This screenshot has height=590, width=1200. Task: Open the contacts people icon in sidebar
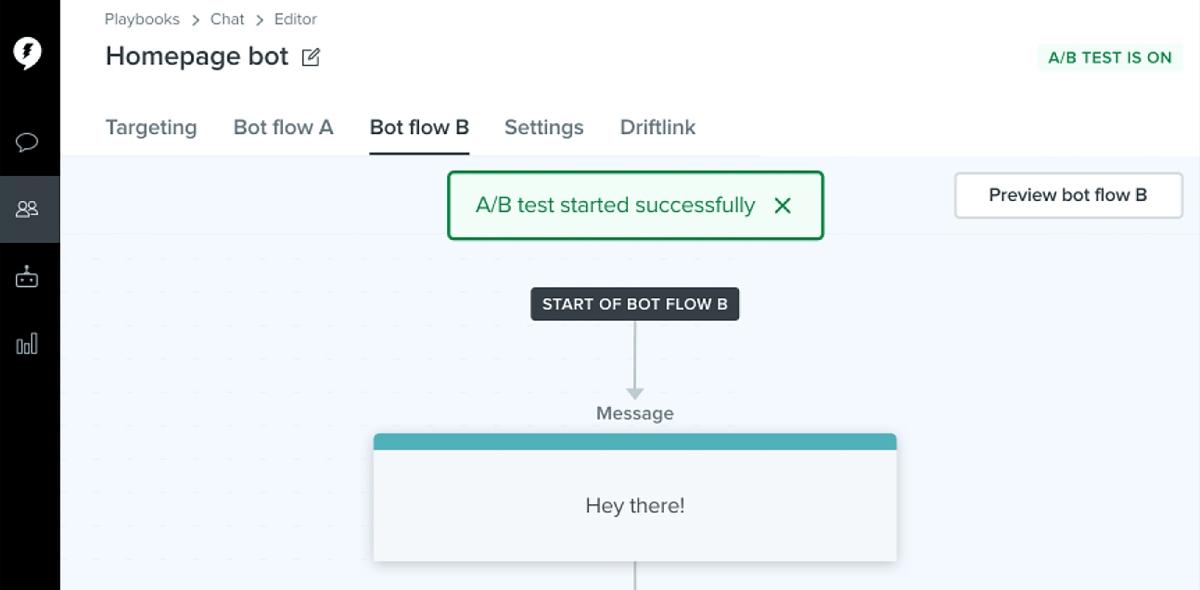pos(28,209)
